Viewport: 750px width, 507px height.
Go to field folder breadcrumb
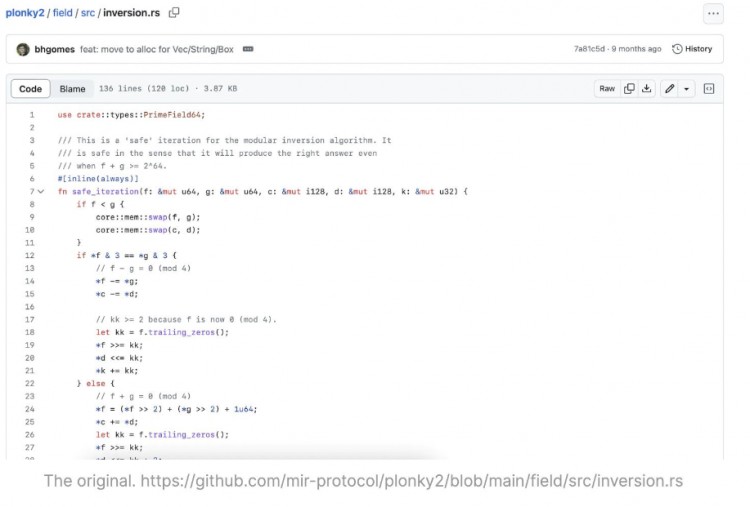coord(63,13)
